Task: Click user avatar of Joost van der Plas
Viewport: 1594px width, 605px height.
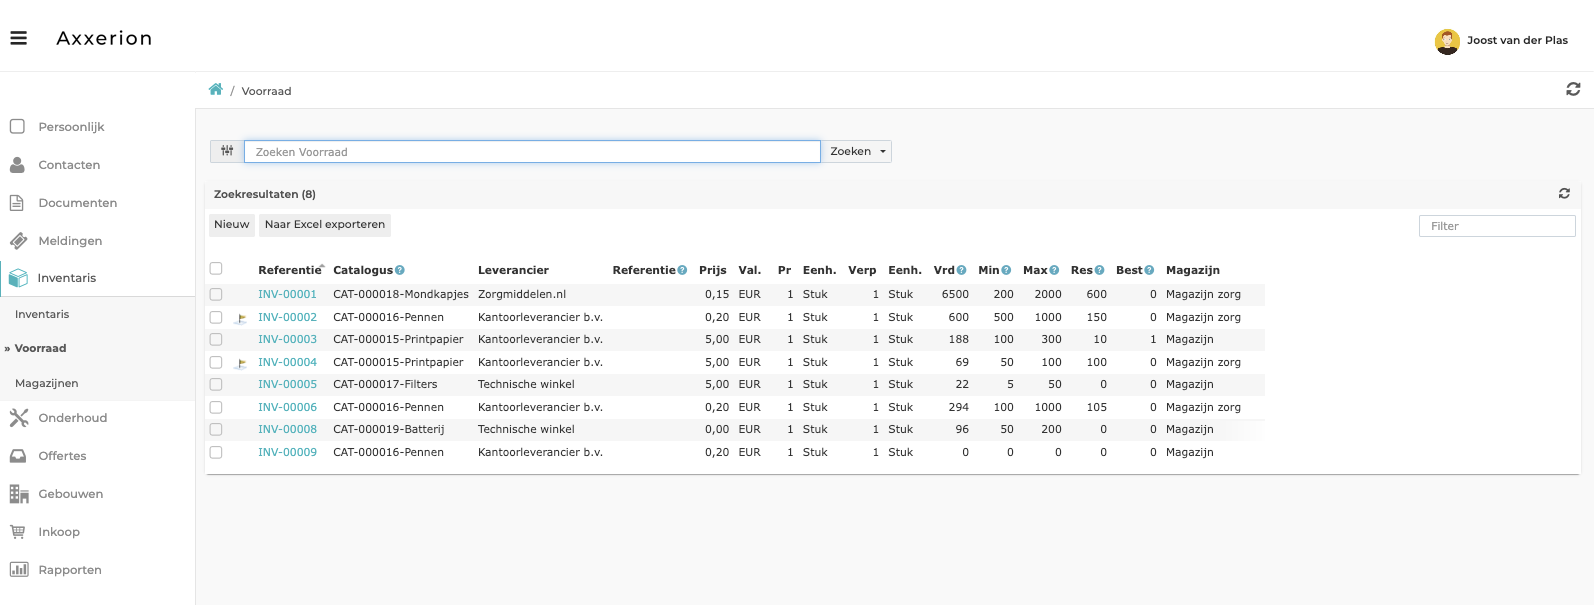Action: (1446, 41)
